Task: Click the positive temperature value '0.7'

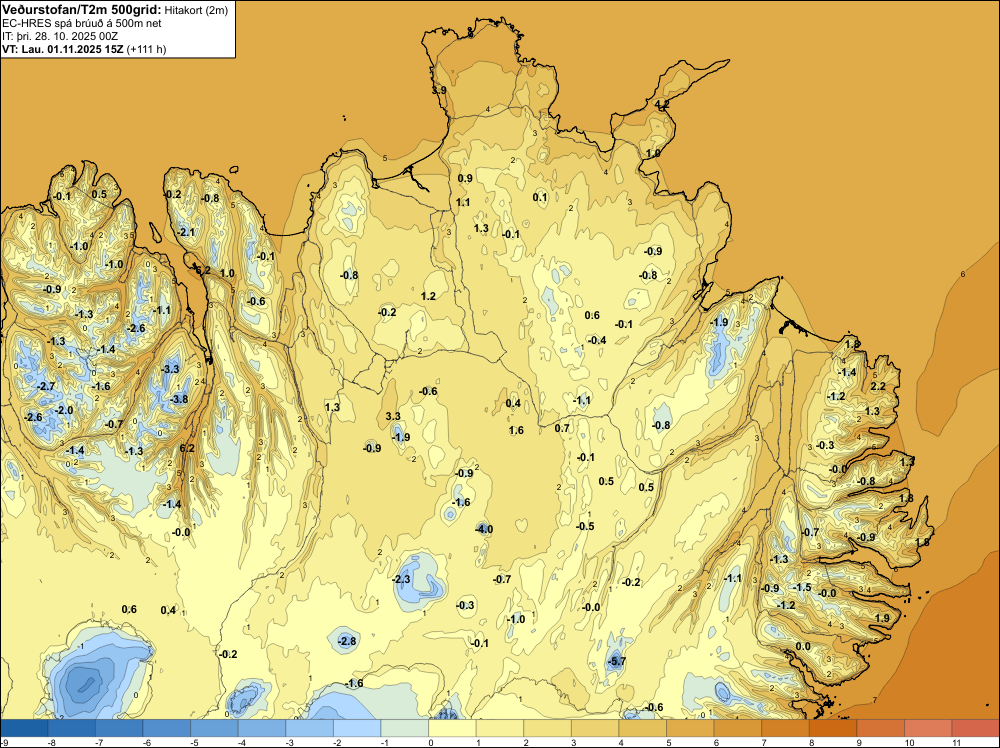Action: [562, 428]
